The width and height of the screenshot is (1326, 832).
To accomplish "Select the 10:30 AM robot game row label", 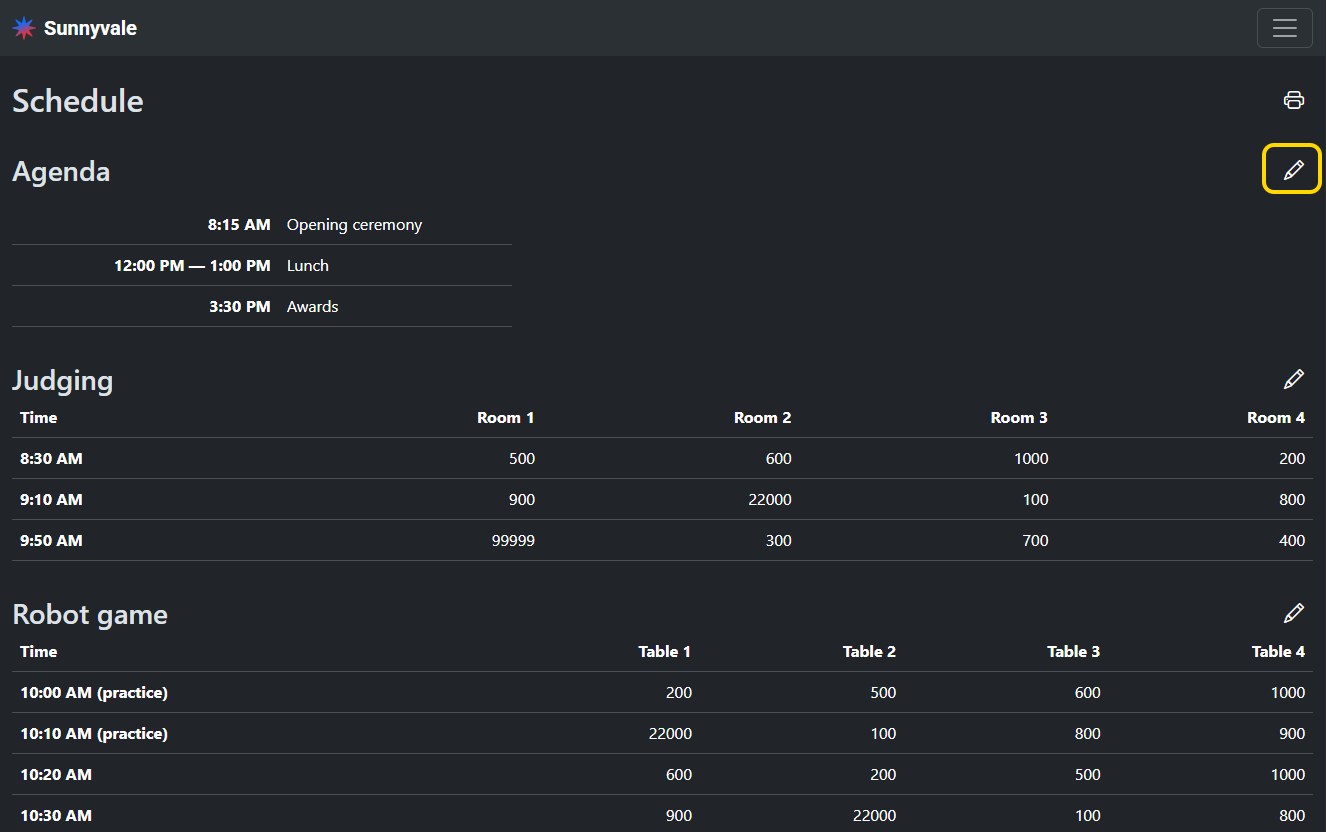I will (56, 816).
